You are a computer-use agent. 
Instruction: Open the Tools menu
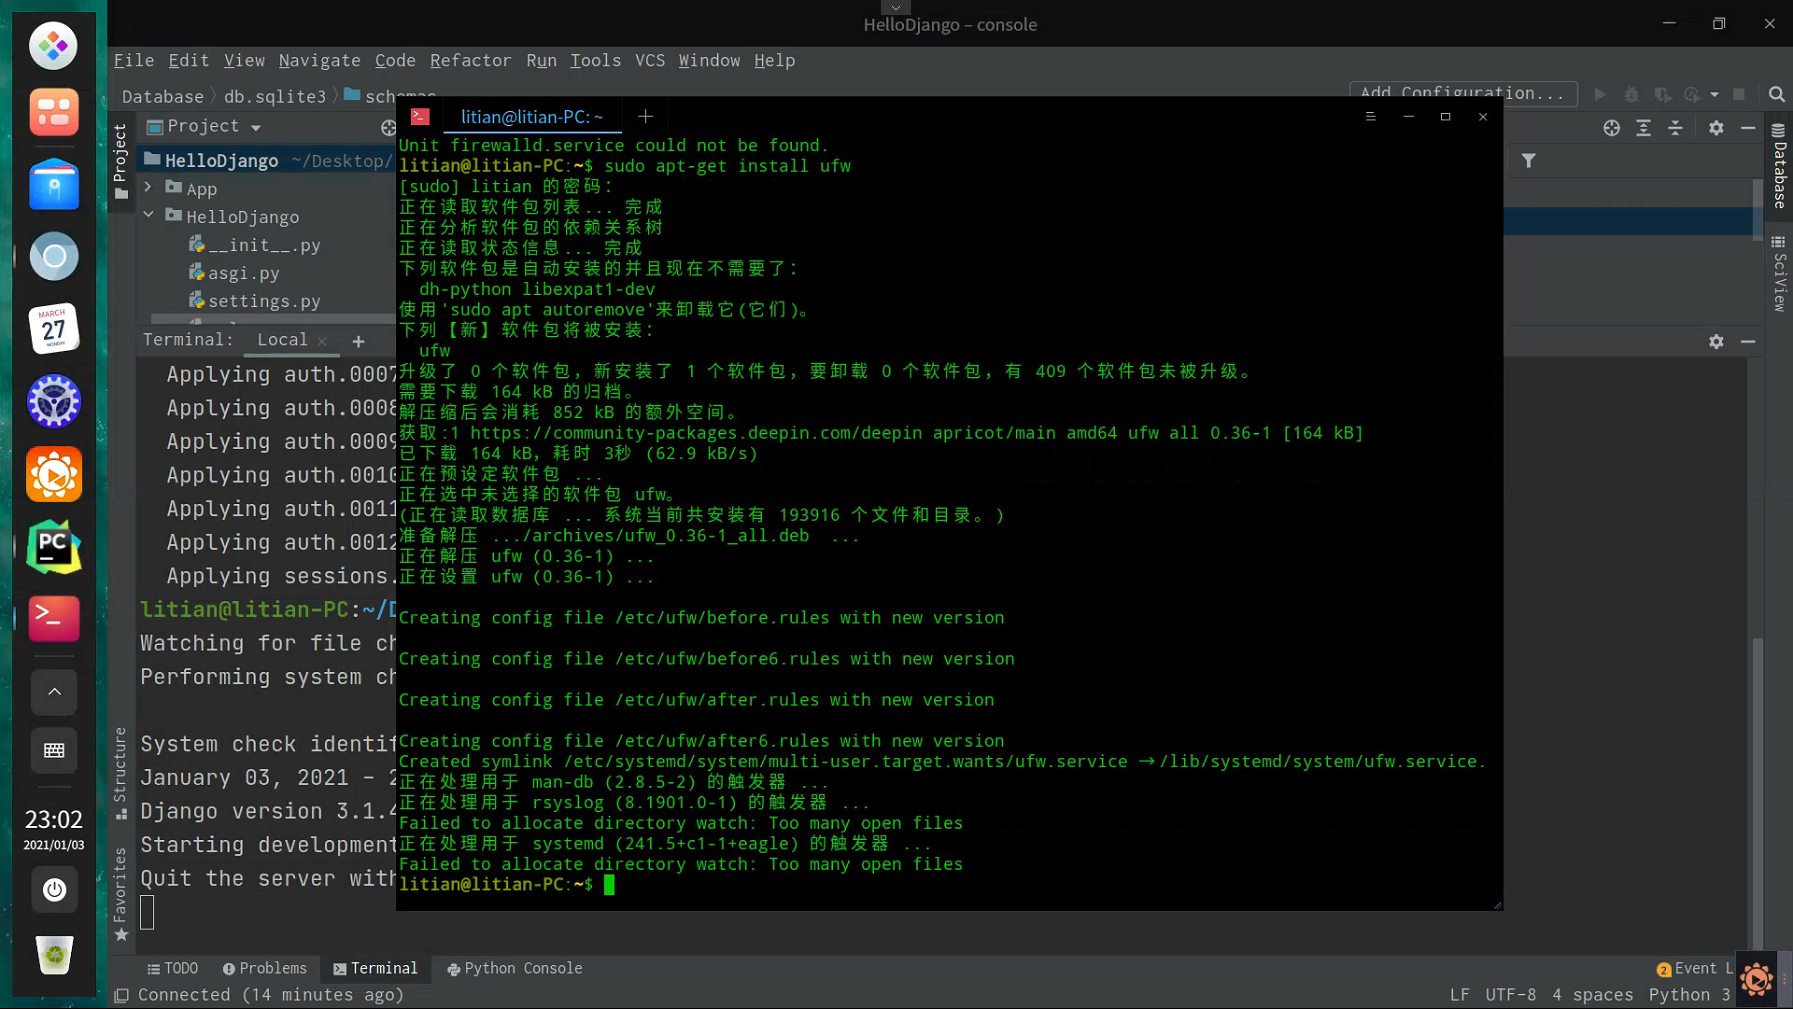click(596, 61)
